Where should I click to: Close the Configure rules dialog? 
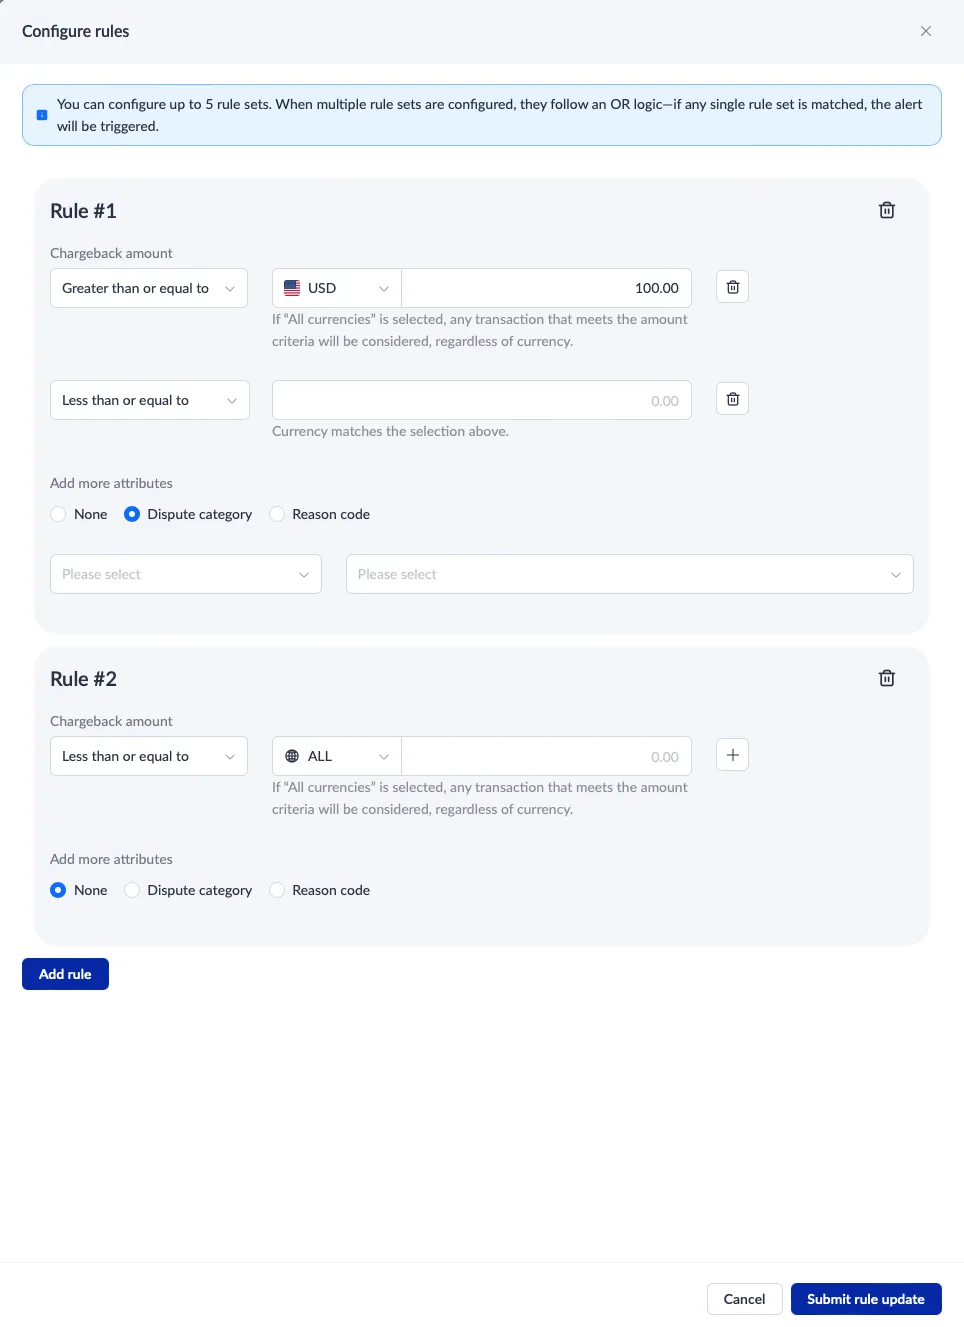[926, 31]
